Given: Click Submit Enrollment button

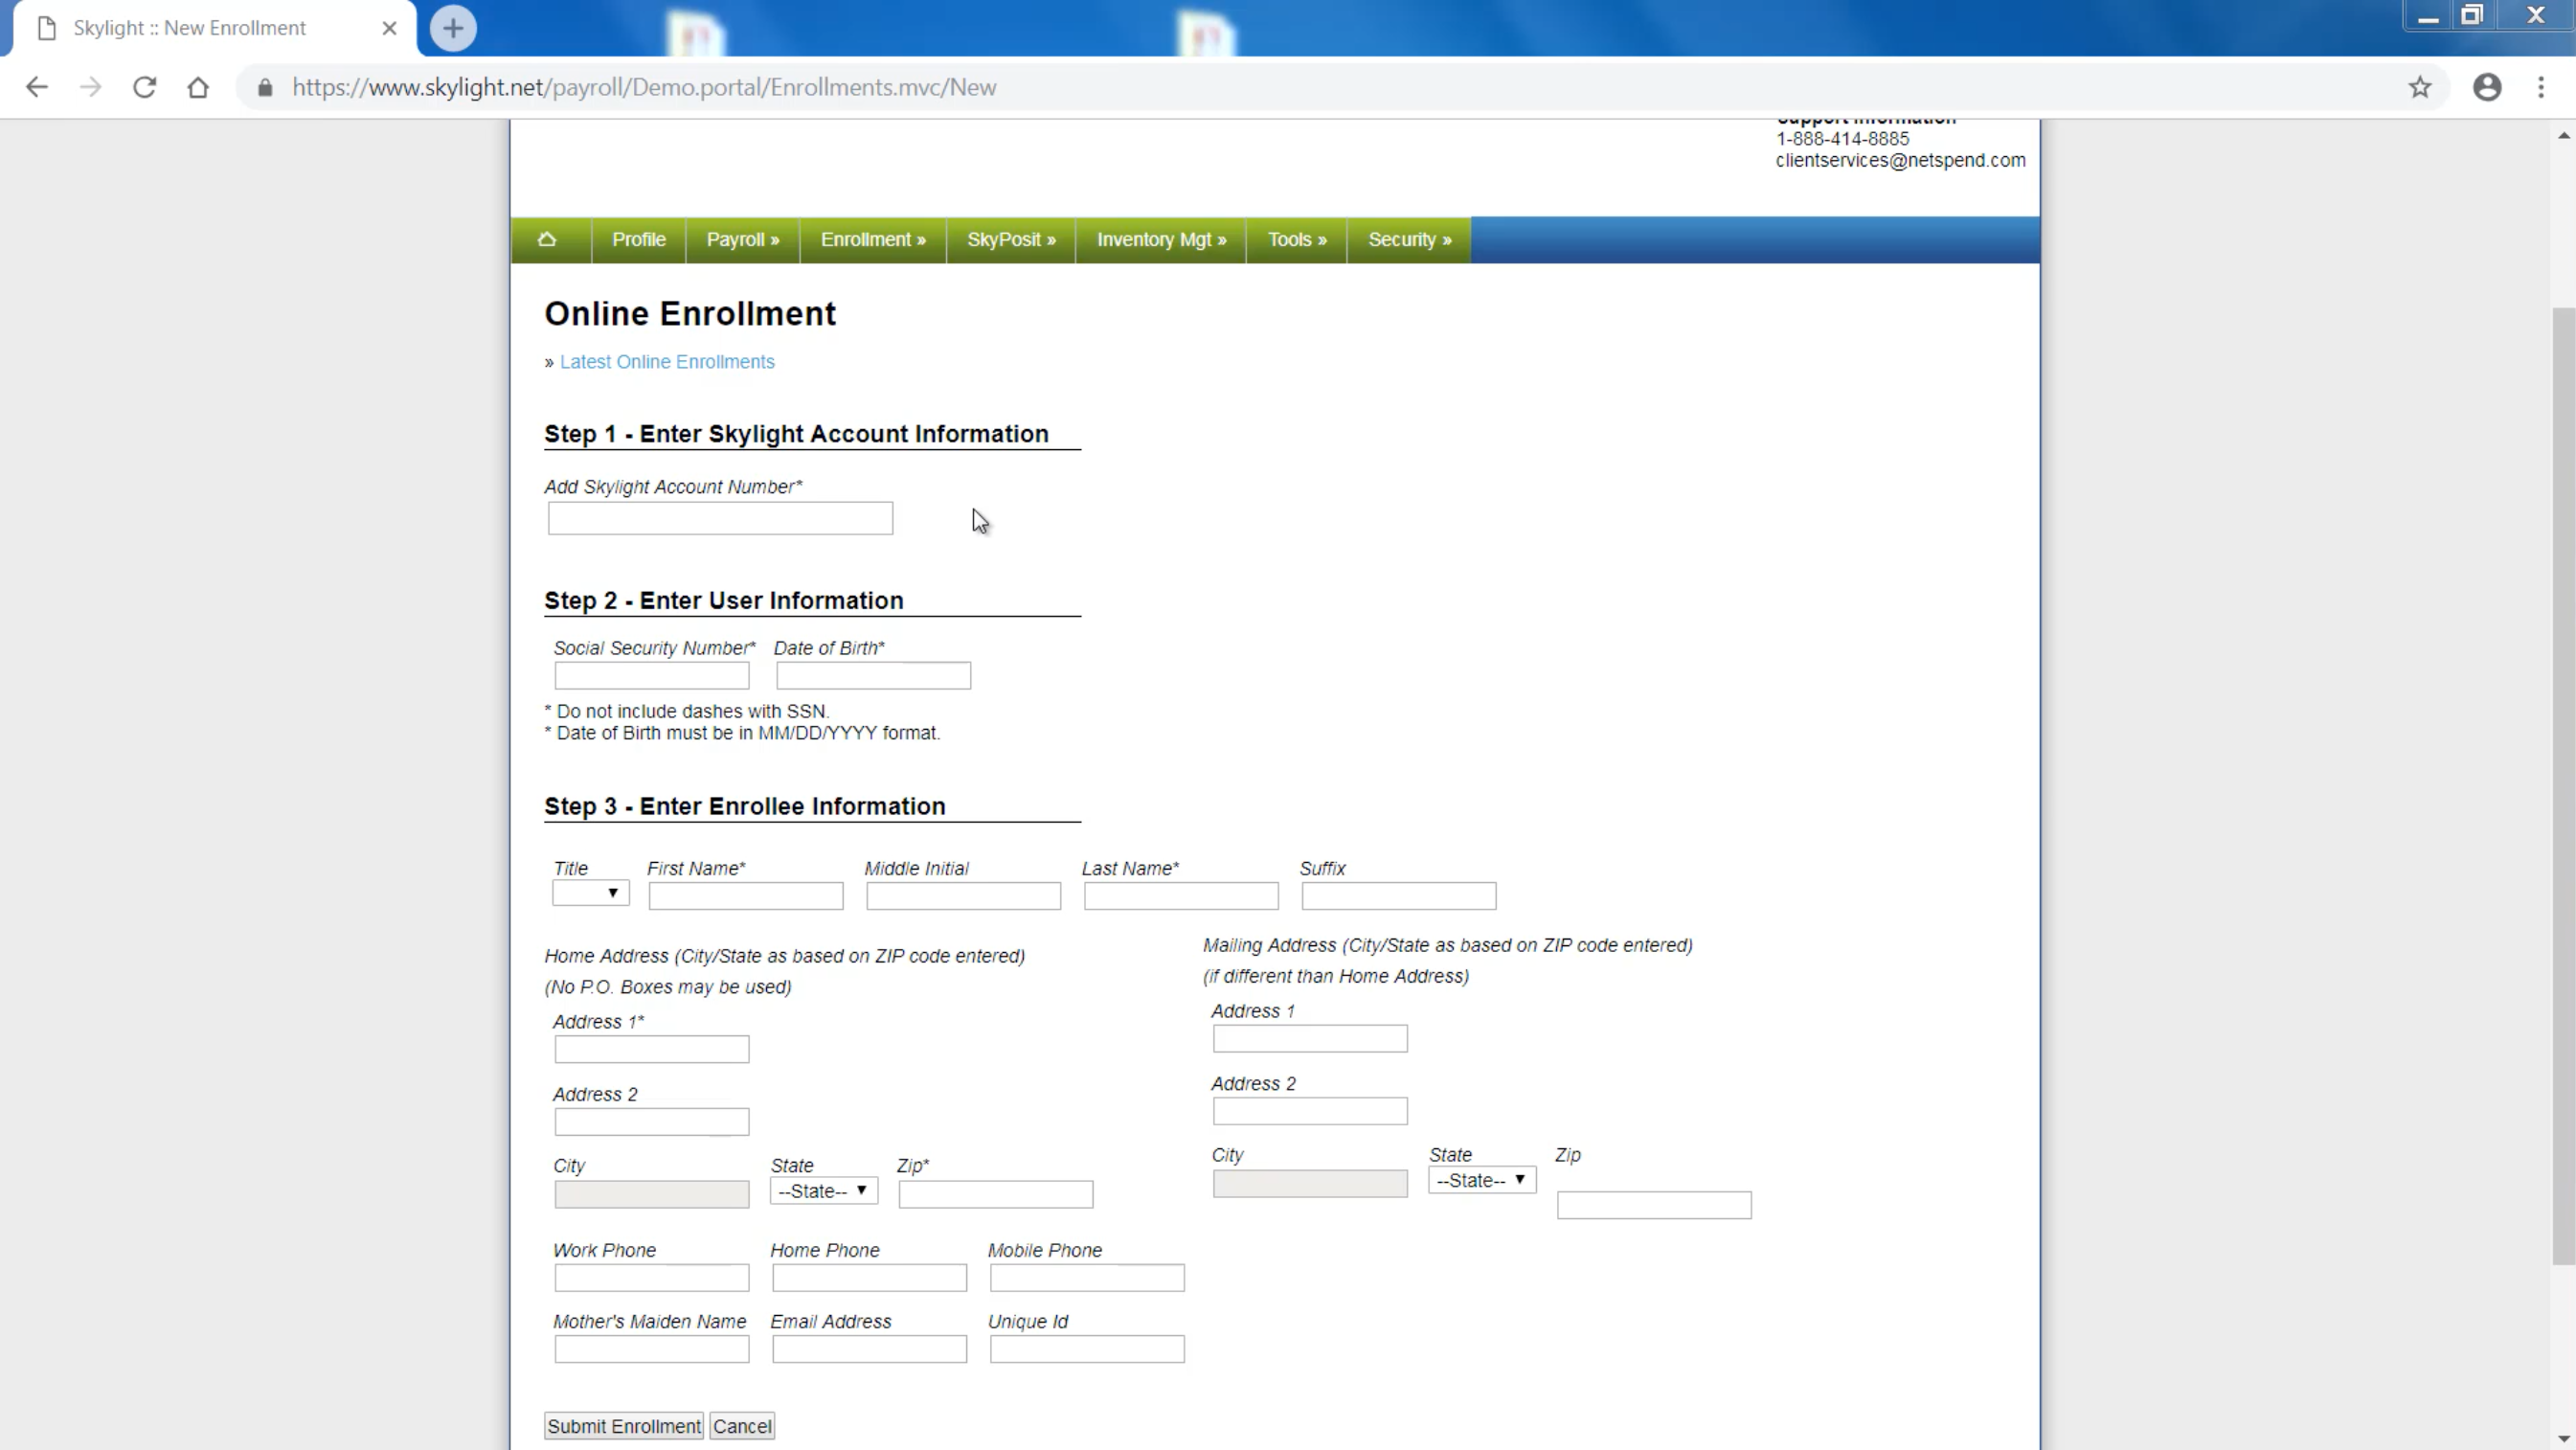Looking at the screenshot, I should click(624, 1426).
